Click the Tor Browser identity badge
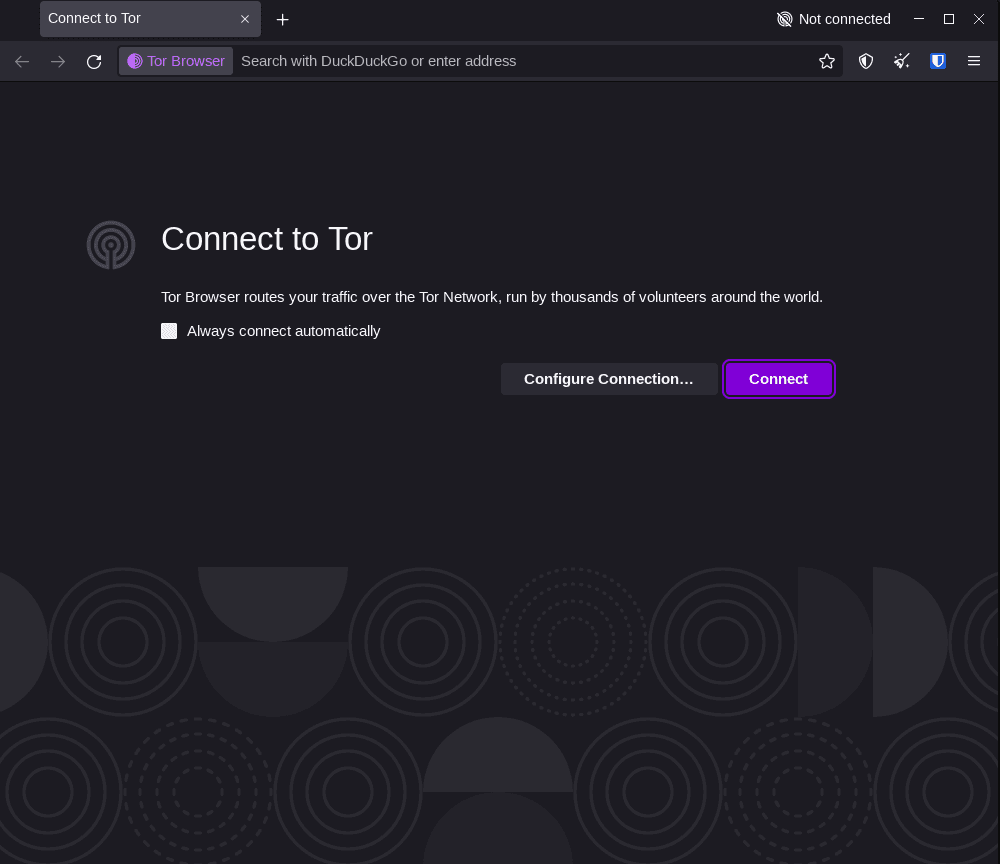 (x=176, y=61)
